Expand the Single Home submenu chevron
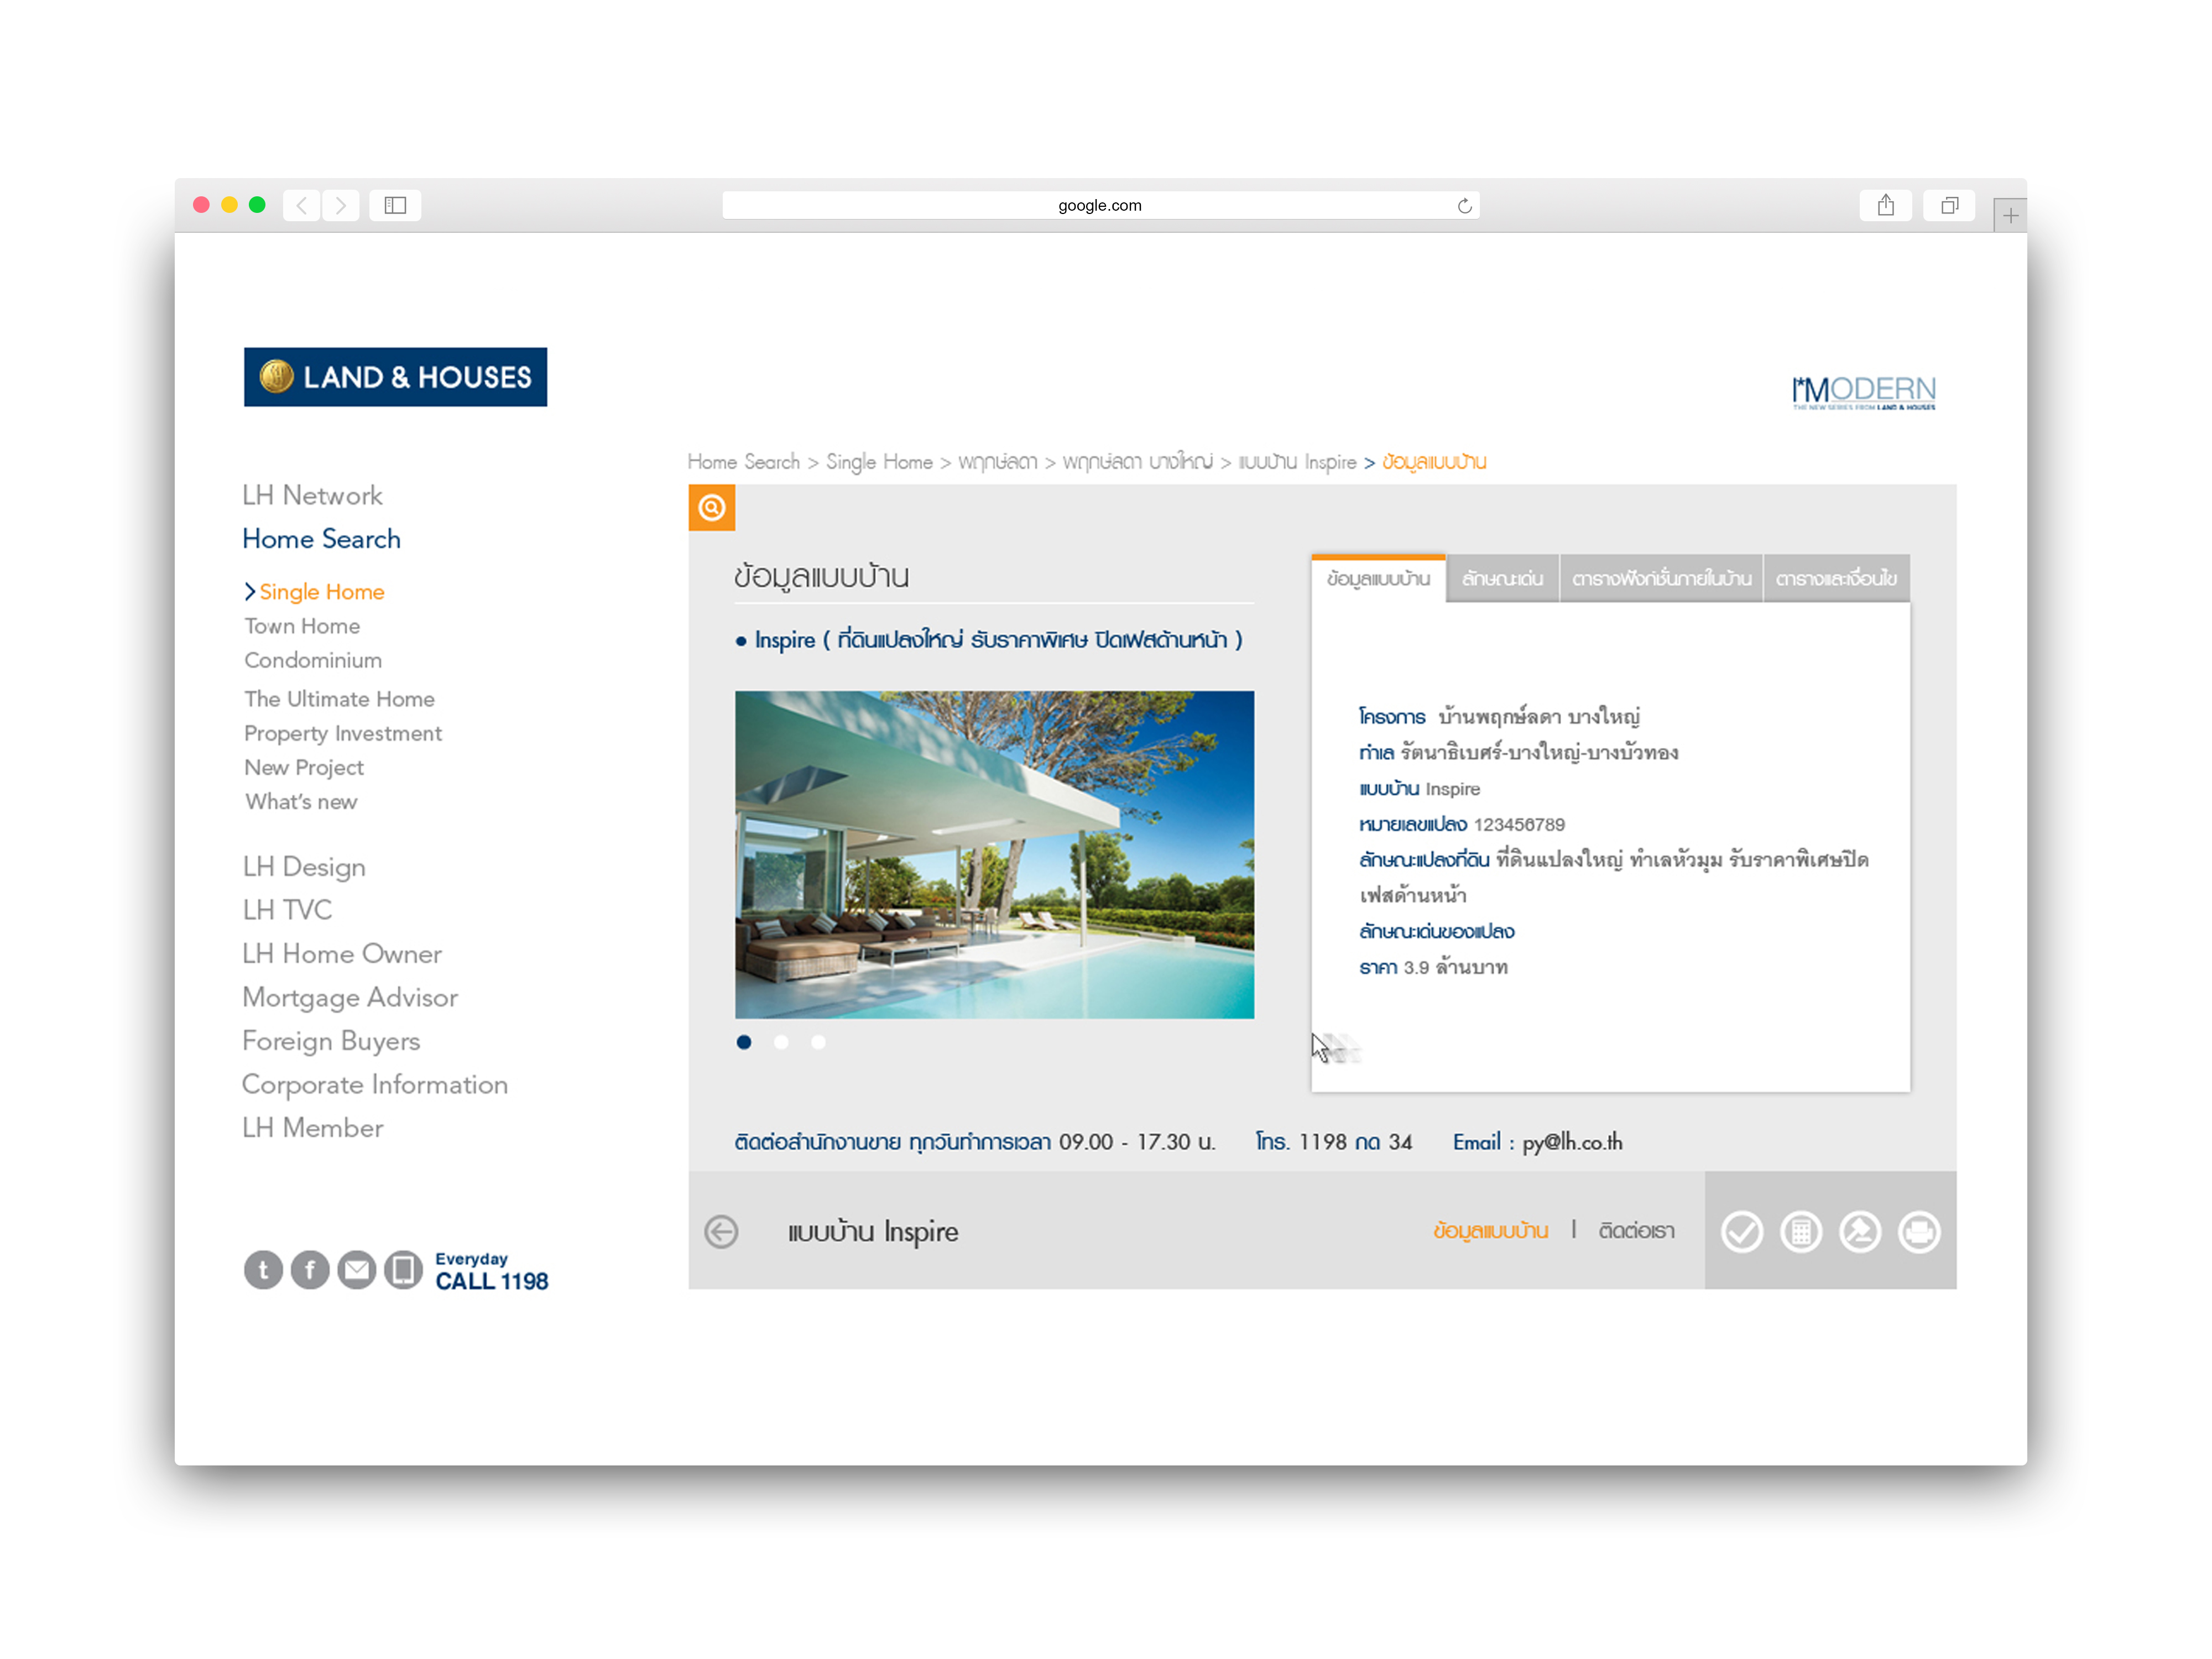Image resolution: width=2212 pixels, height=1659 pixels. click(250, 592)
